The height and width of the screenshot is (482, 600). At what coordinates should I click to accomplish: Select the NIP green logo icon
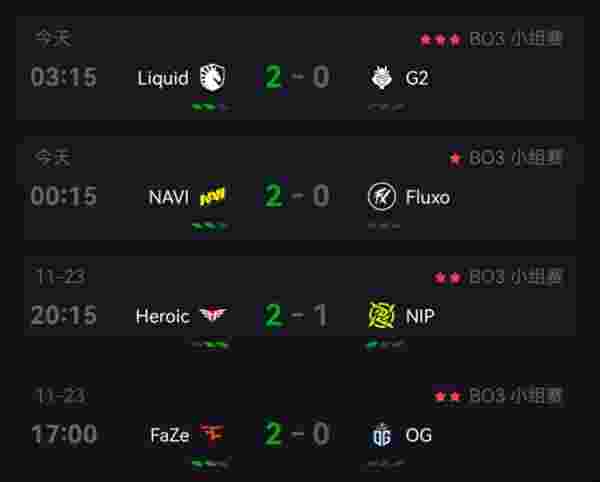(381, 315)
